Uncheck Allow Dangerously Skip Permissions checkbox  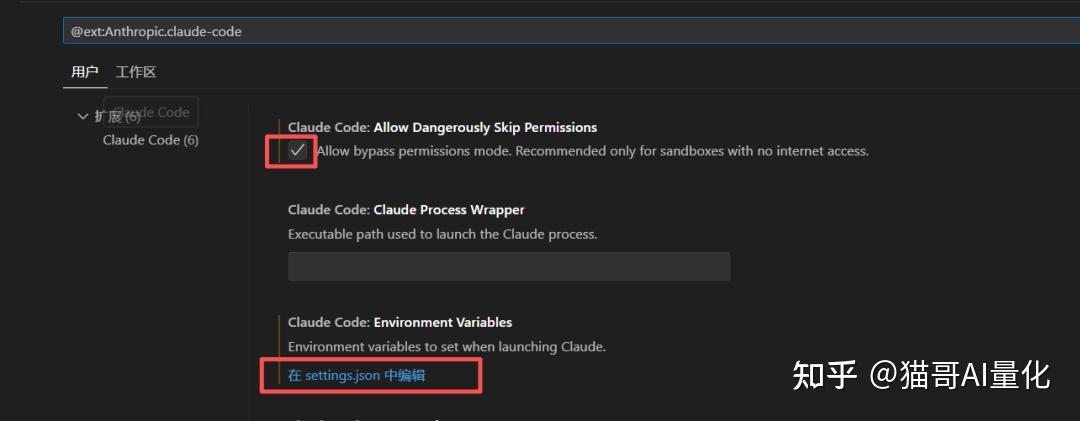pos(297,151)
